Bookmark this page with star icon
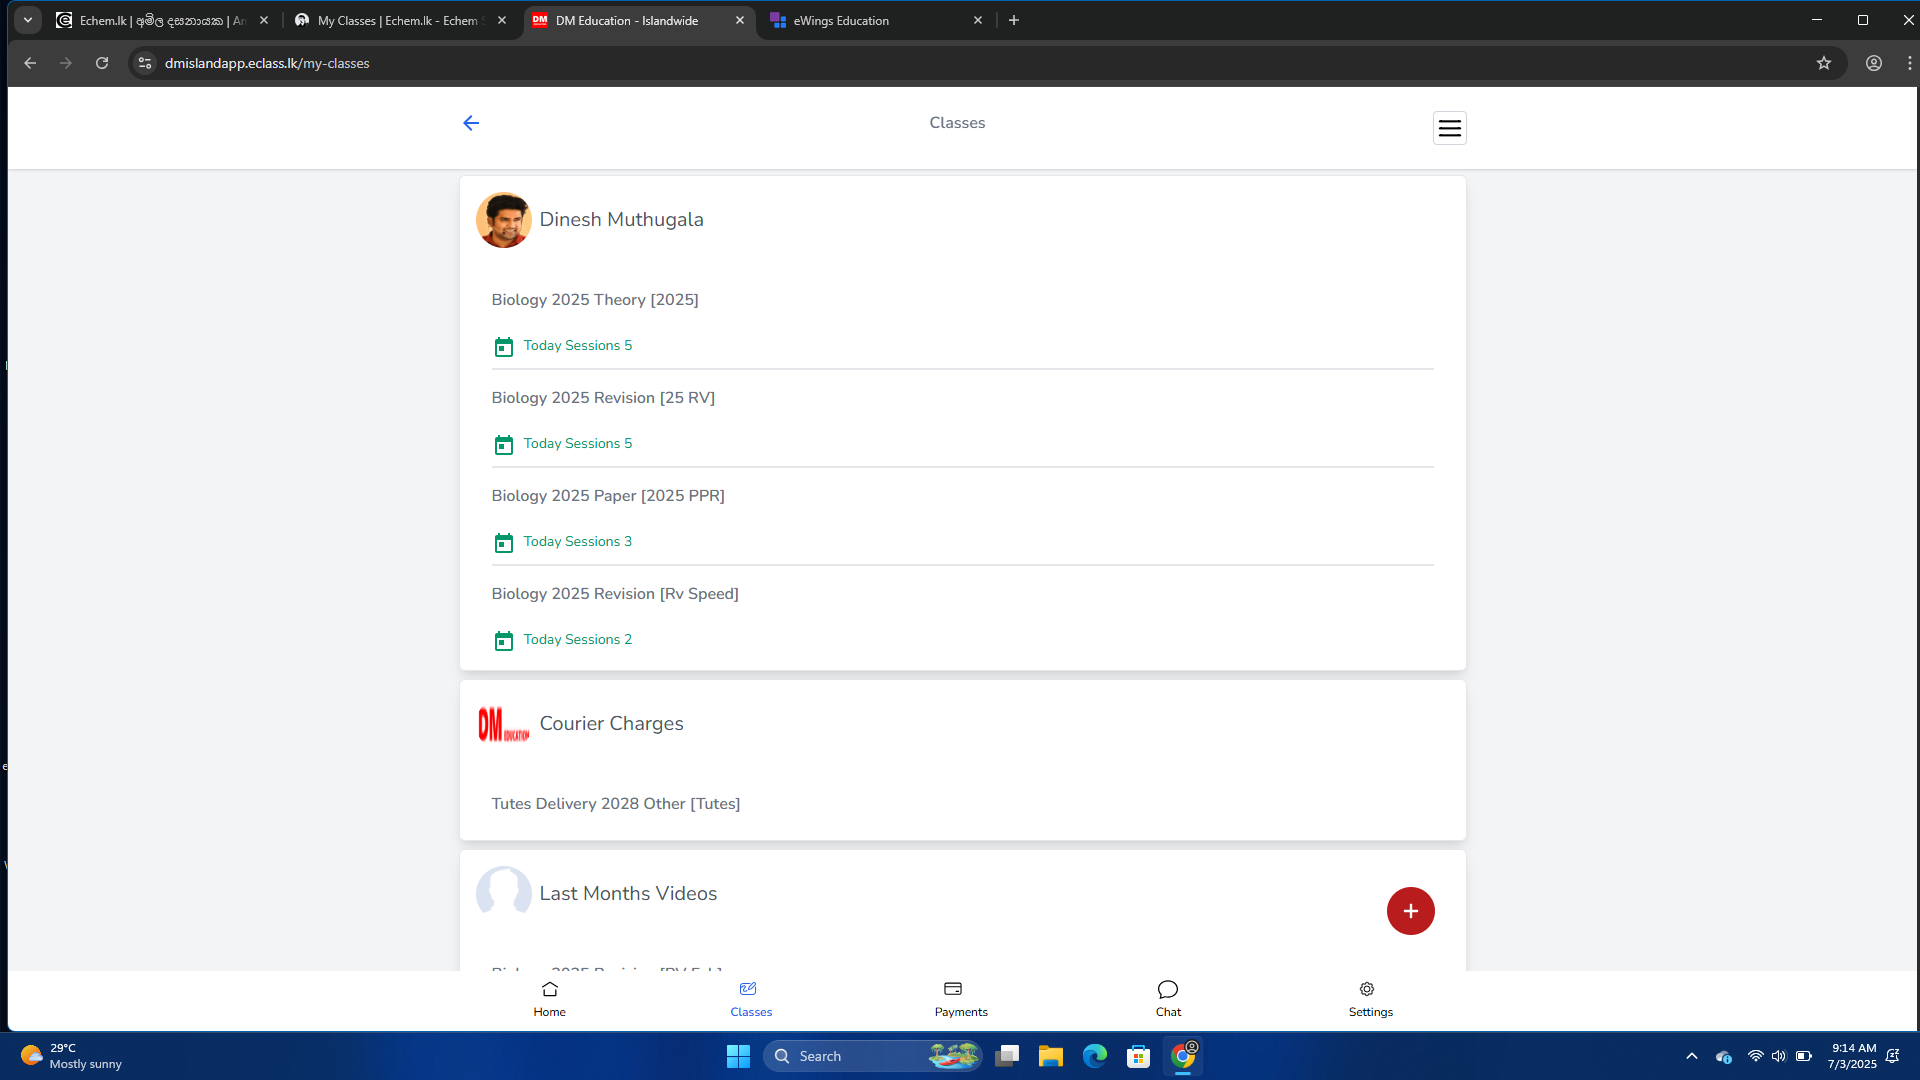Image resolution: width=1920 pixels, height=1080 pixels. (1824, 63)
